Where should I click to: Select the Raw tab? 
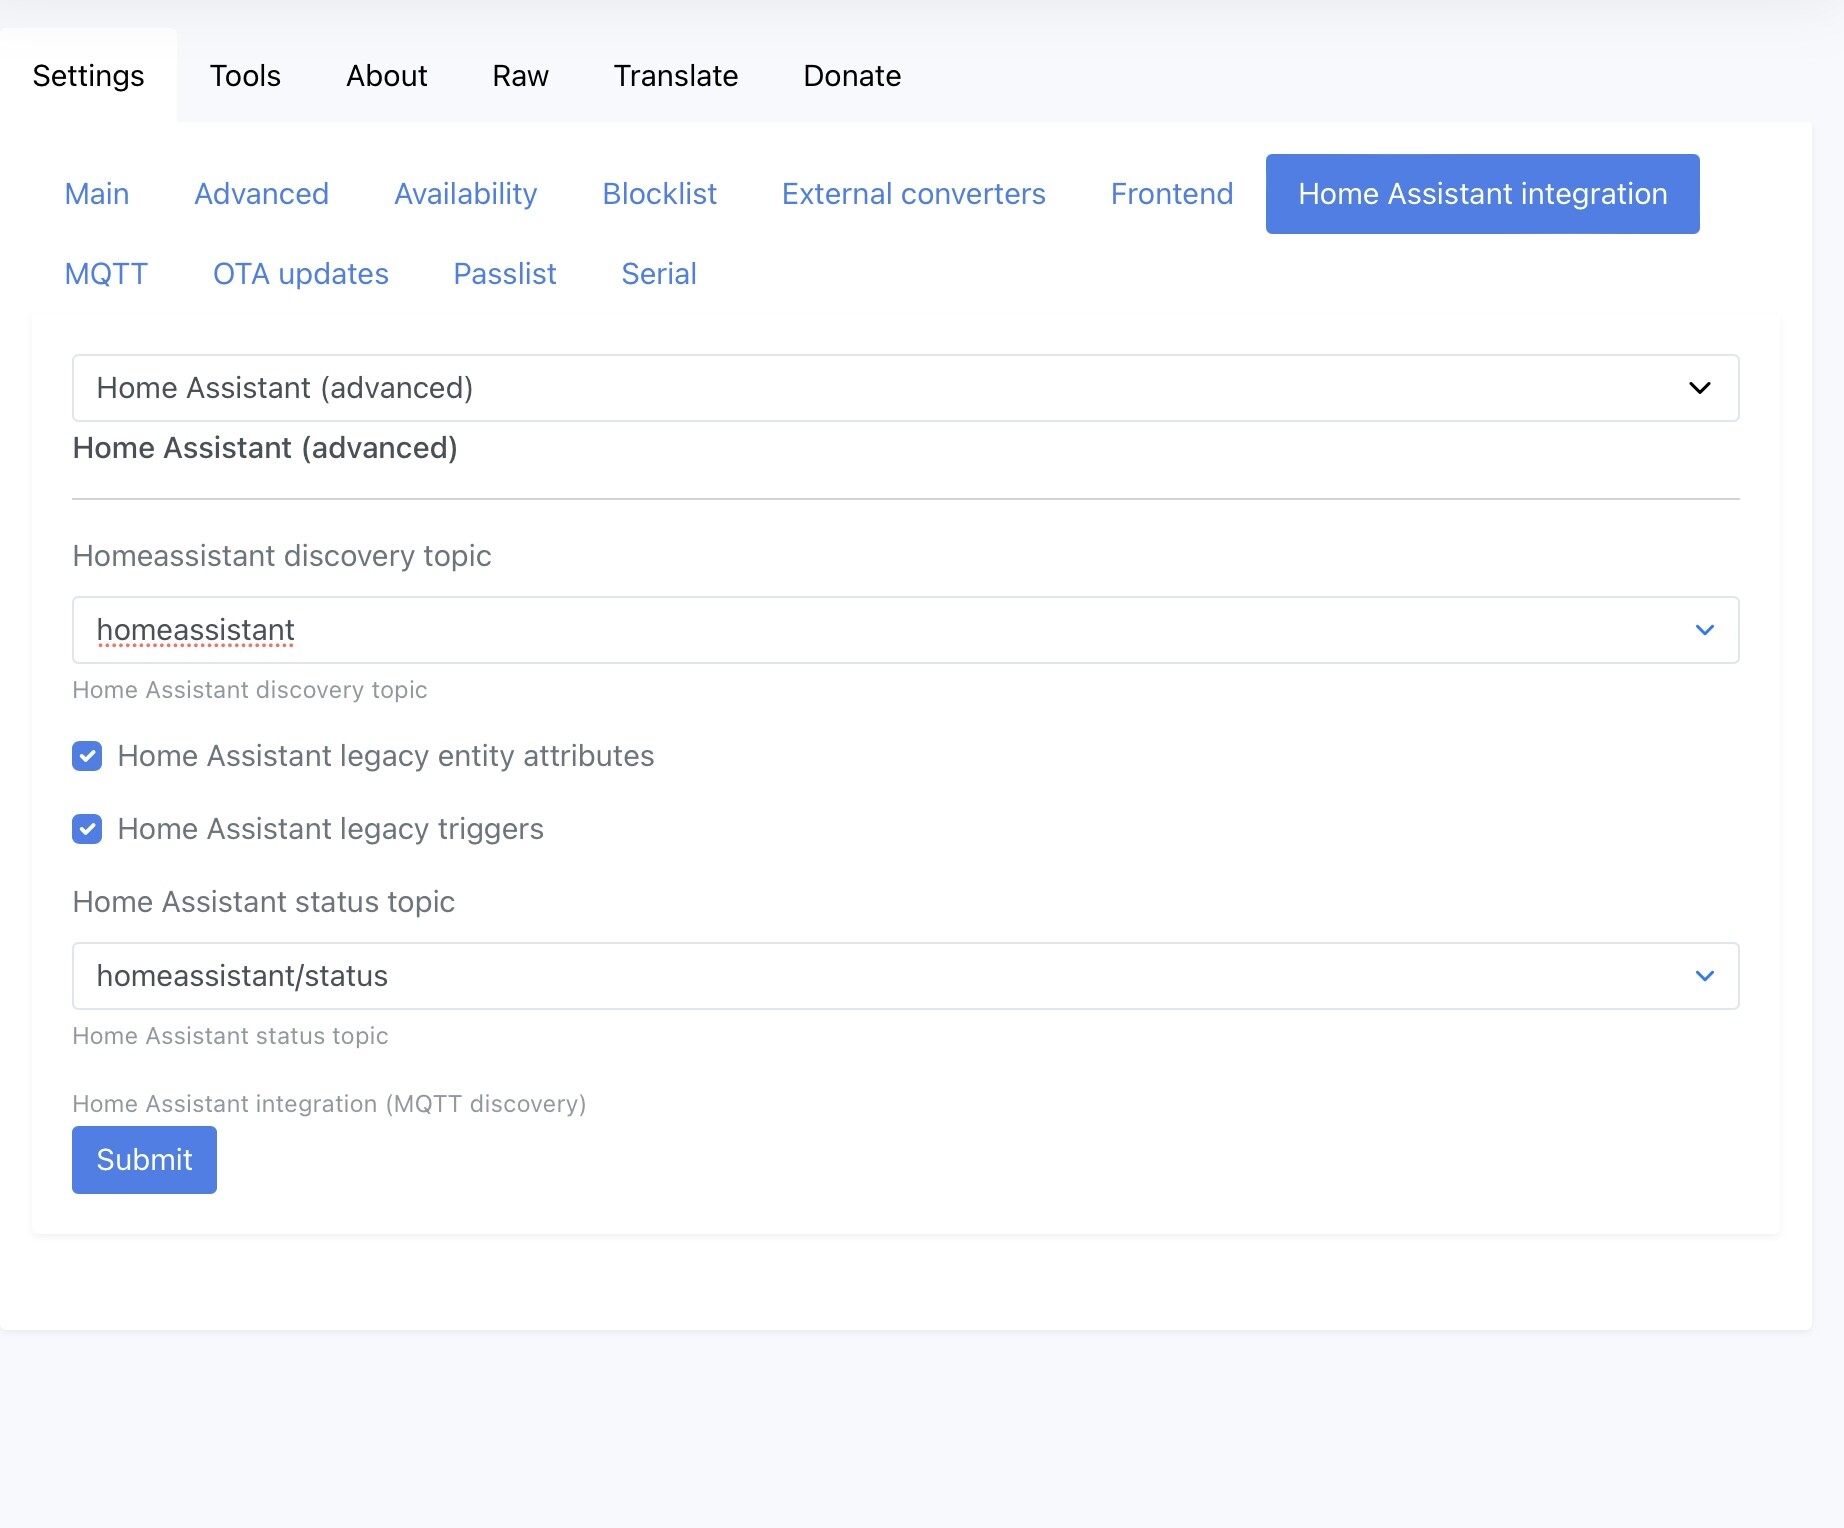coord(519,75)
